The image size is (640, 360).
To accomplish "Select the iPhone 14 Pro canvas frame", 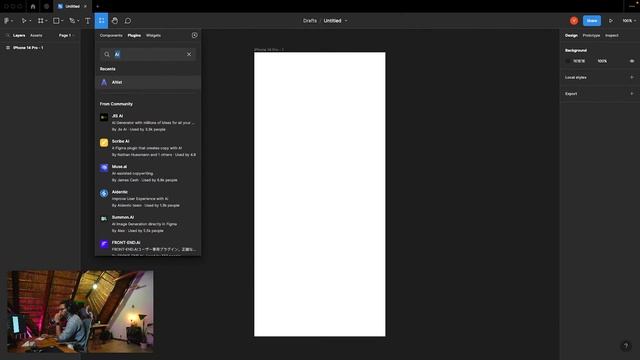I will click(x=320, y=194).
